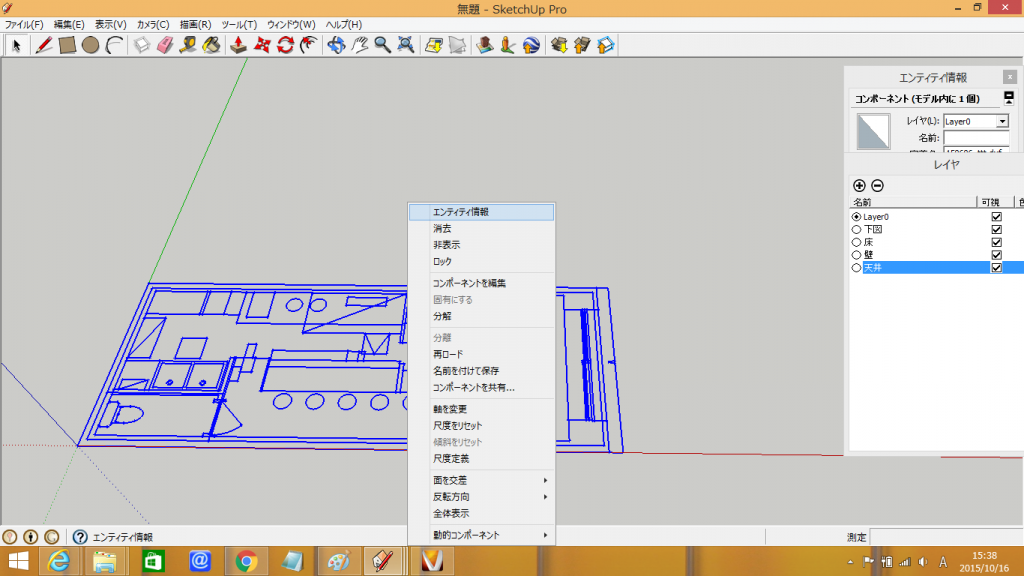
Task: Pick the Paint Bucket tool
Action: pos(211,45)
